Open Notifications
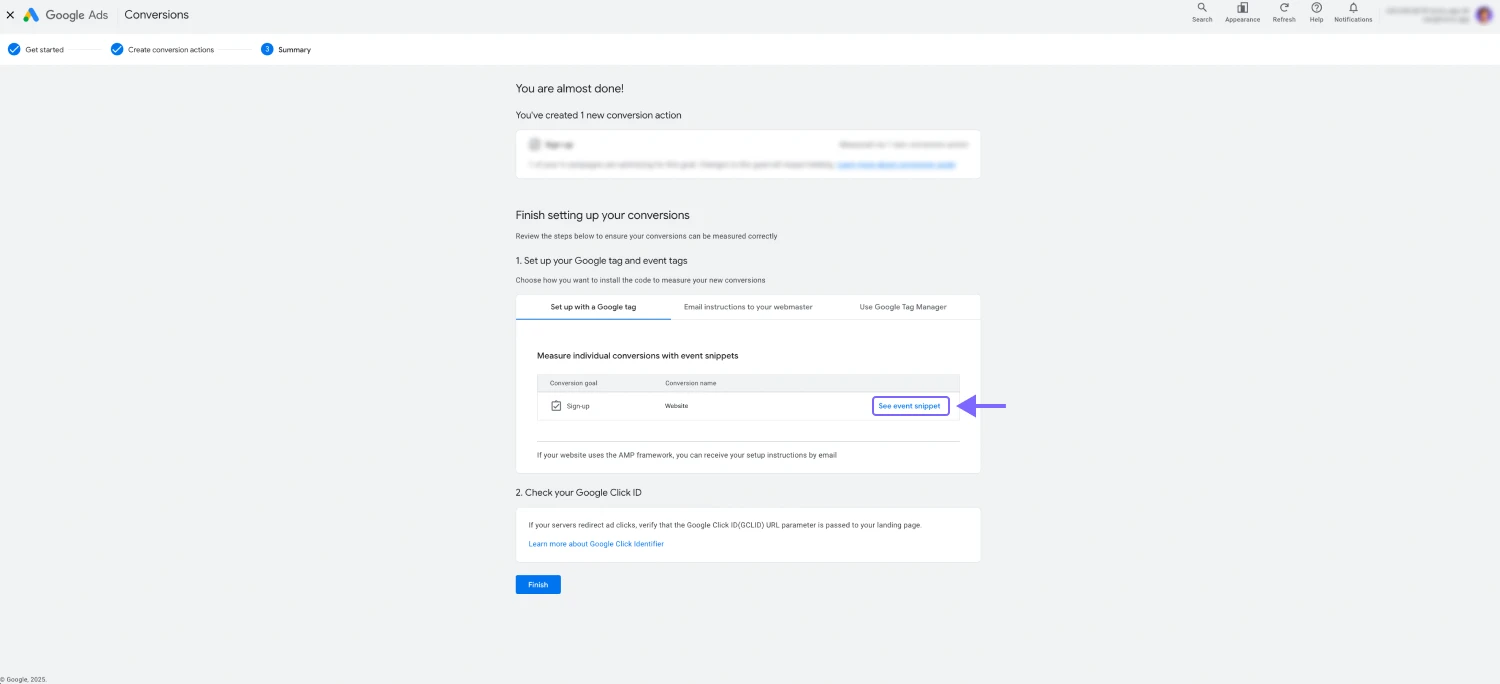This screenshot has width=1500, height=684. (x=1353, y=12)
